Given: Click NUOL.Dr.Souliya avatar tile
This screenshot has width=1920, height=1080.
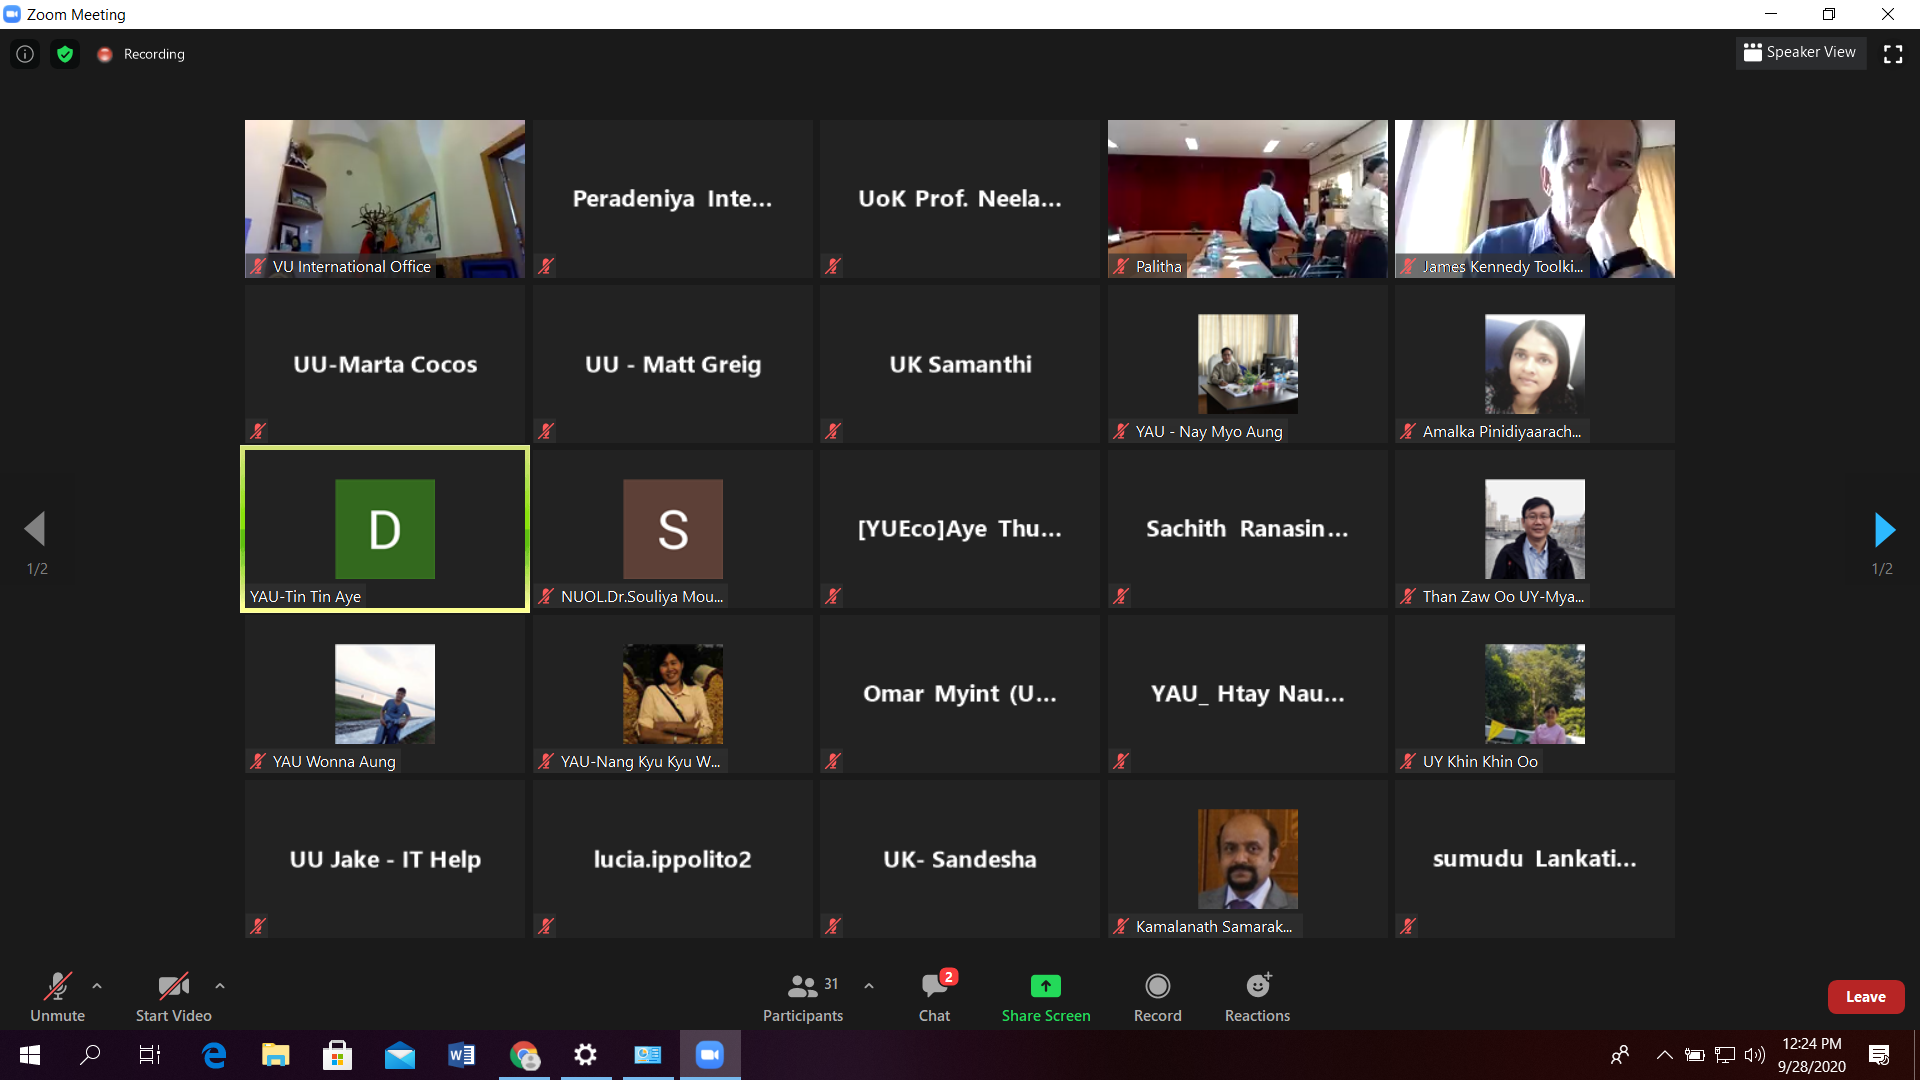Looking at the screenshot, I should [673, 529].
